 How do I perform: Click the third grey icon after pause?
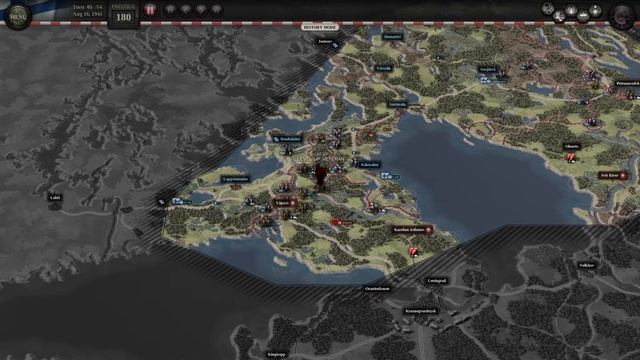(201, 9)
